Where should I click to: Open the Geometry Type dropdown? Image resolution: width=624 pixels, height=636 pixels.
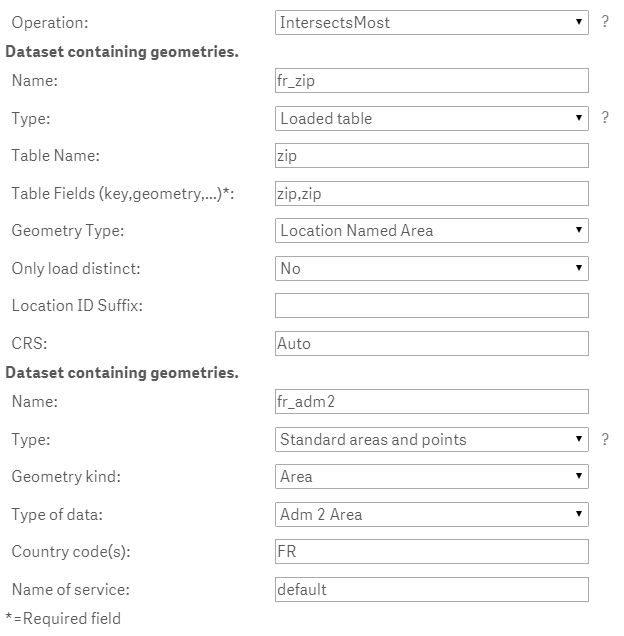pyautogui.click(x=432, y=230)
